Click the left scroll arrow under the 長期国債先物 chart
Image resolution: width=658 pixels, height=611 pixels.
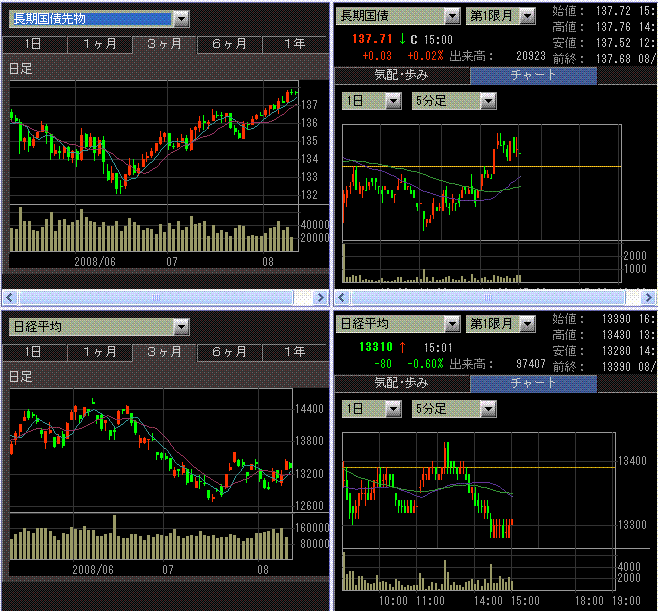point(10,298)
